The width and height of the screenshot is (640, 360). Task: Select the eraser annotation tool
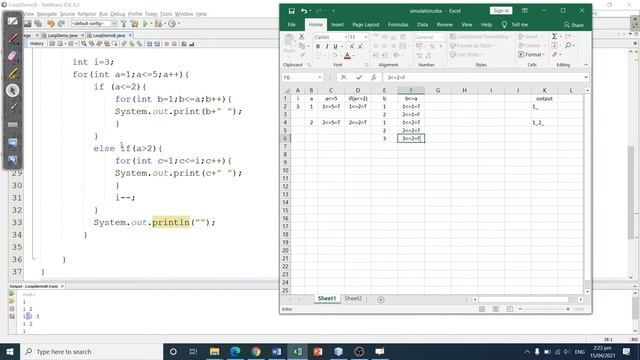click(x=13, y=56)
